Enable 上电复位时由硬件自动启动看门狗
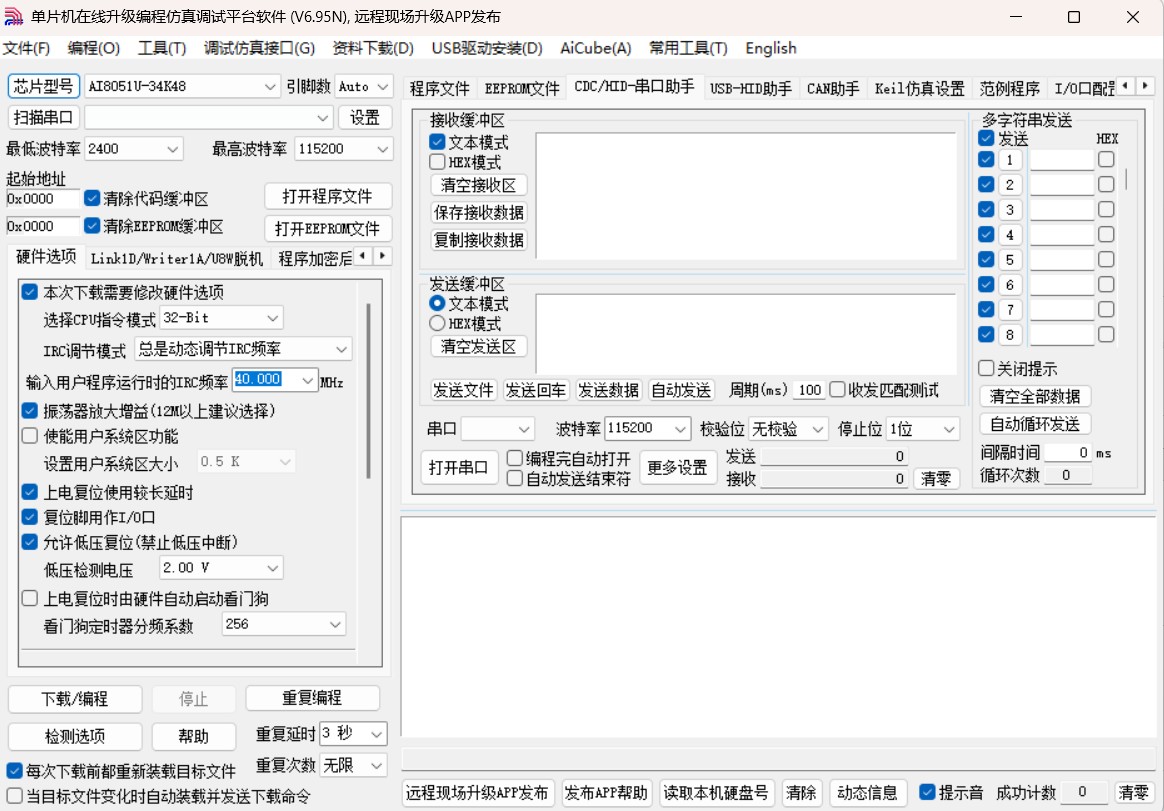Viewport: 1164px width, 811px height. (30, 599)
